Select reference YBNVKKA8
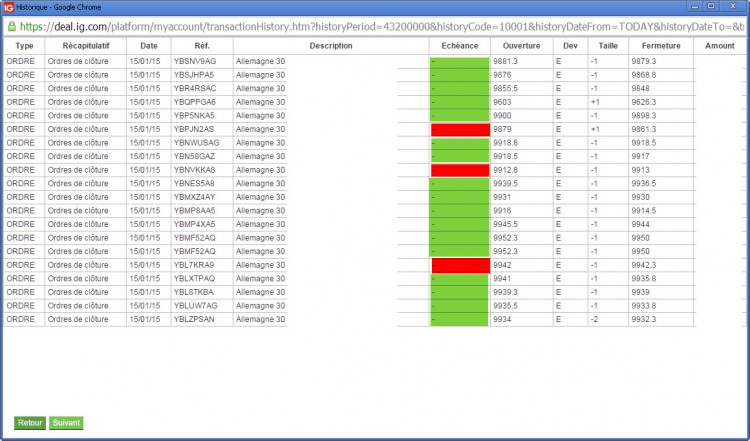 tap(194, 170)
